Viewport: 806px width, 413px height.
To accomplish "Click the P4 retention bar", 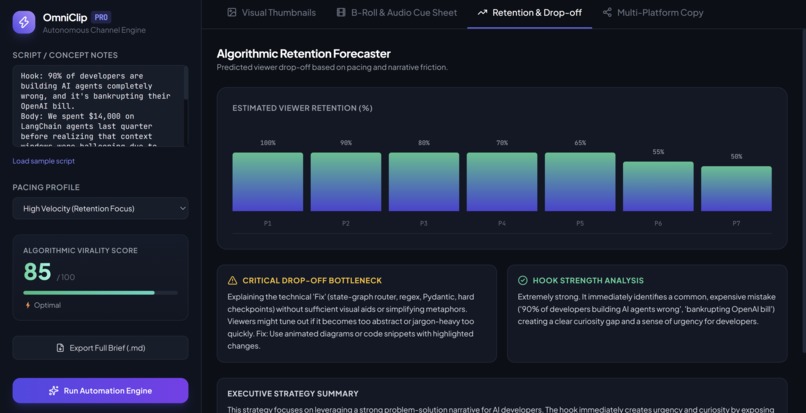I will click(502, 182).
